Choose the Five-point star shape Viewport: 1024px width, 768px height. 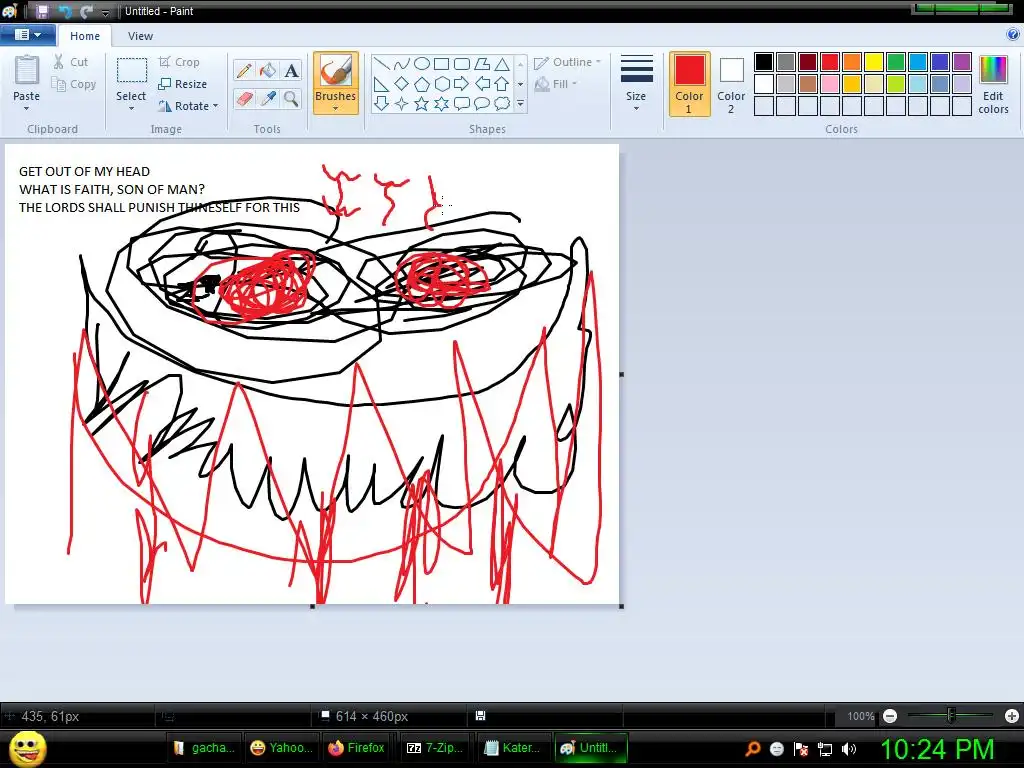(422, 103)
